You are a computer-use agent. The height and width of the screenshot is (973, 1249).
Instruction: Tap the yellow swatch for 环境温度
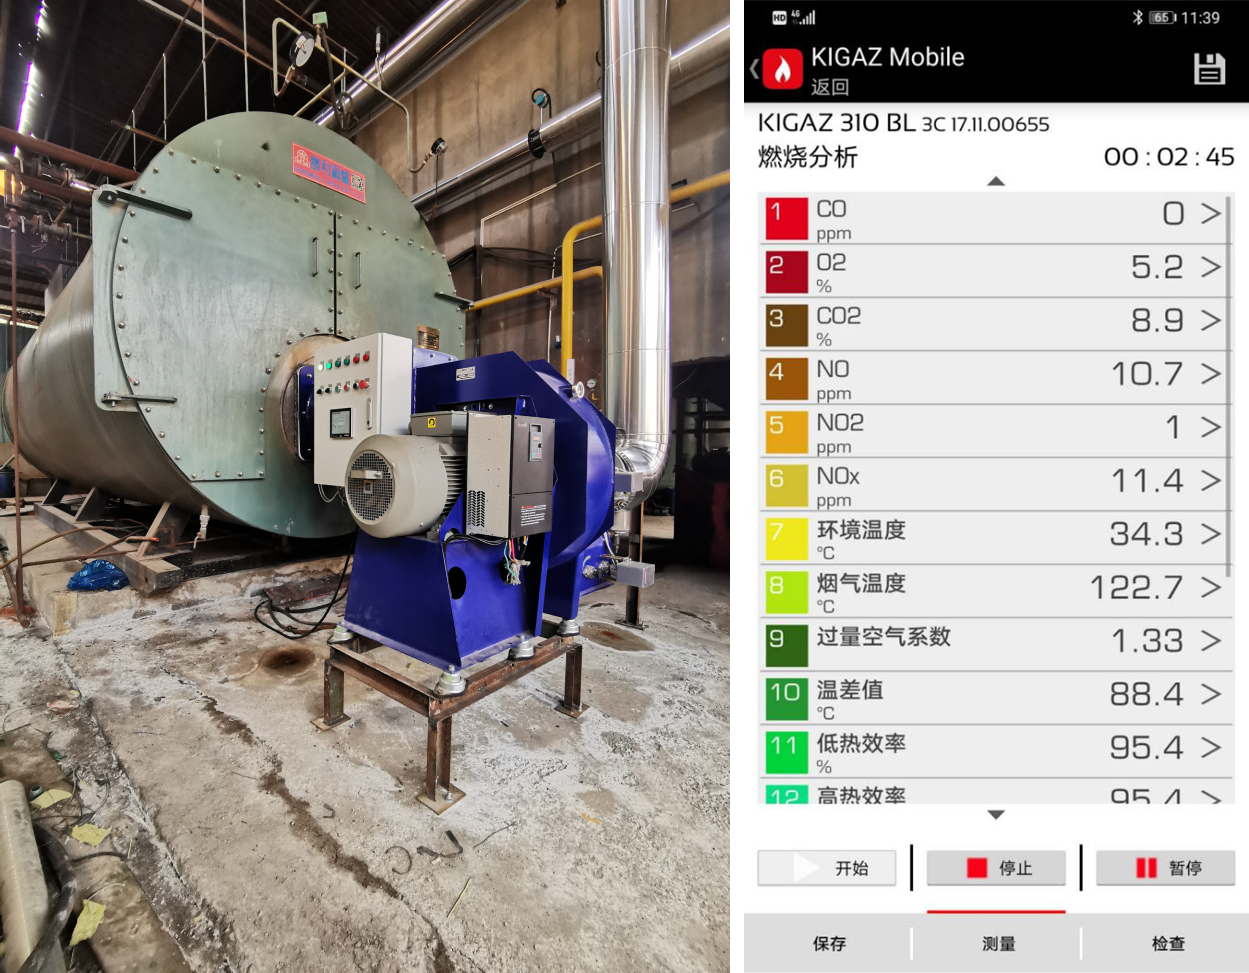coord(786,540)
